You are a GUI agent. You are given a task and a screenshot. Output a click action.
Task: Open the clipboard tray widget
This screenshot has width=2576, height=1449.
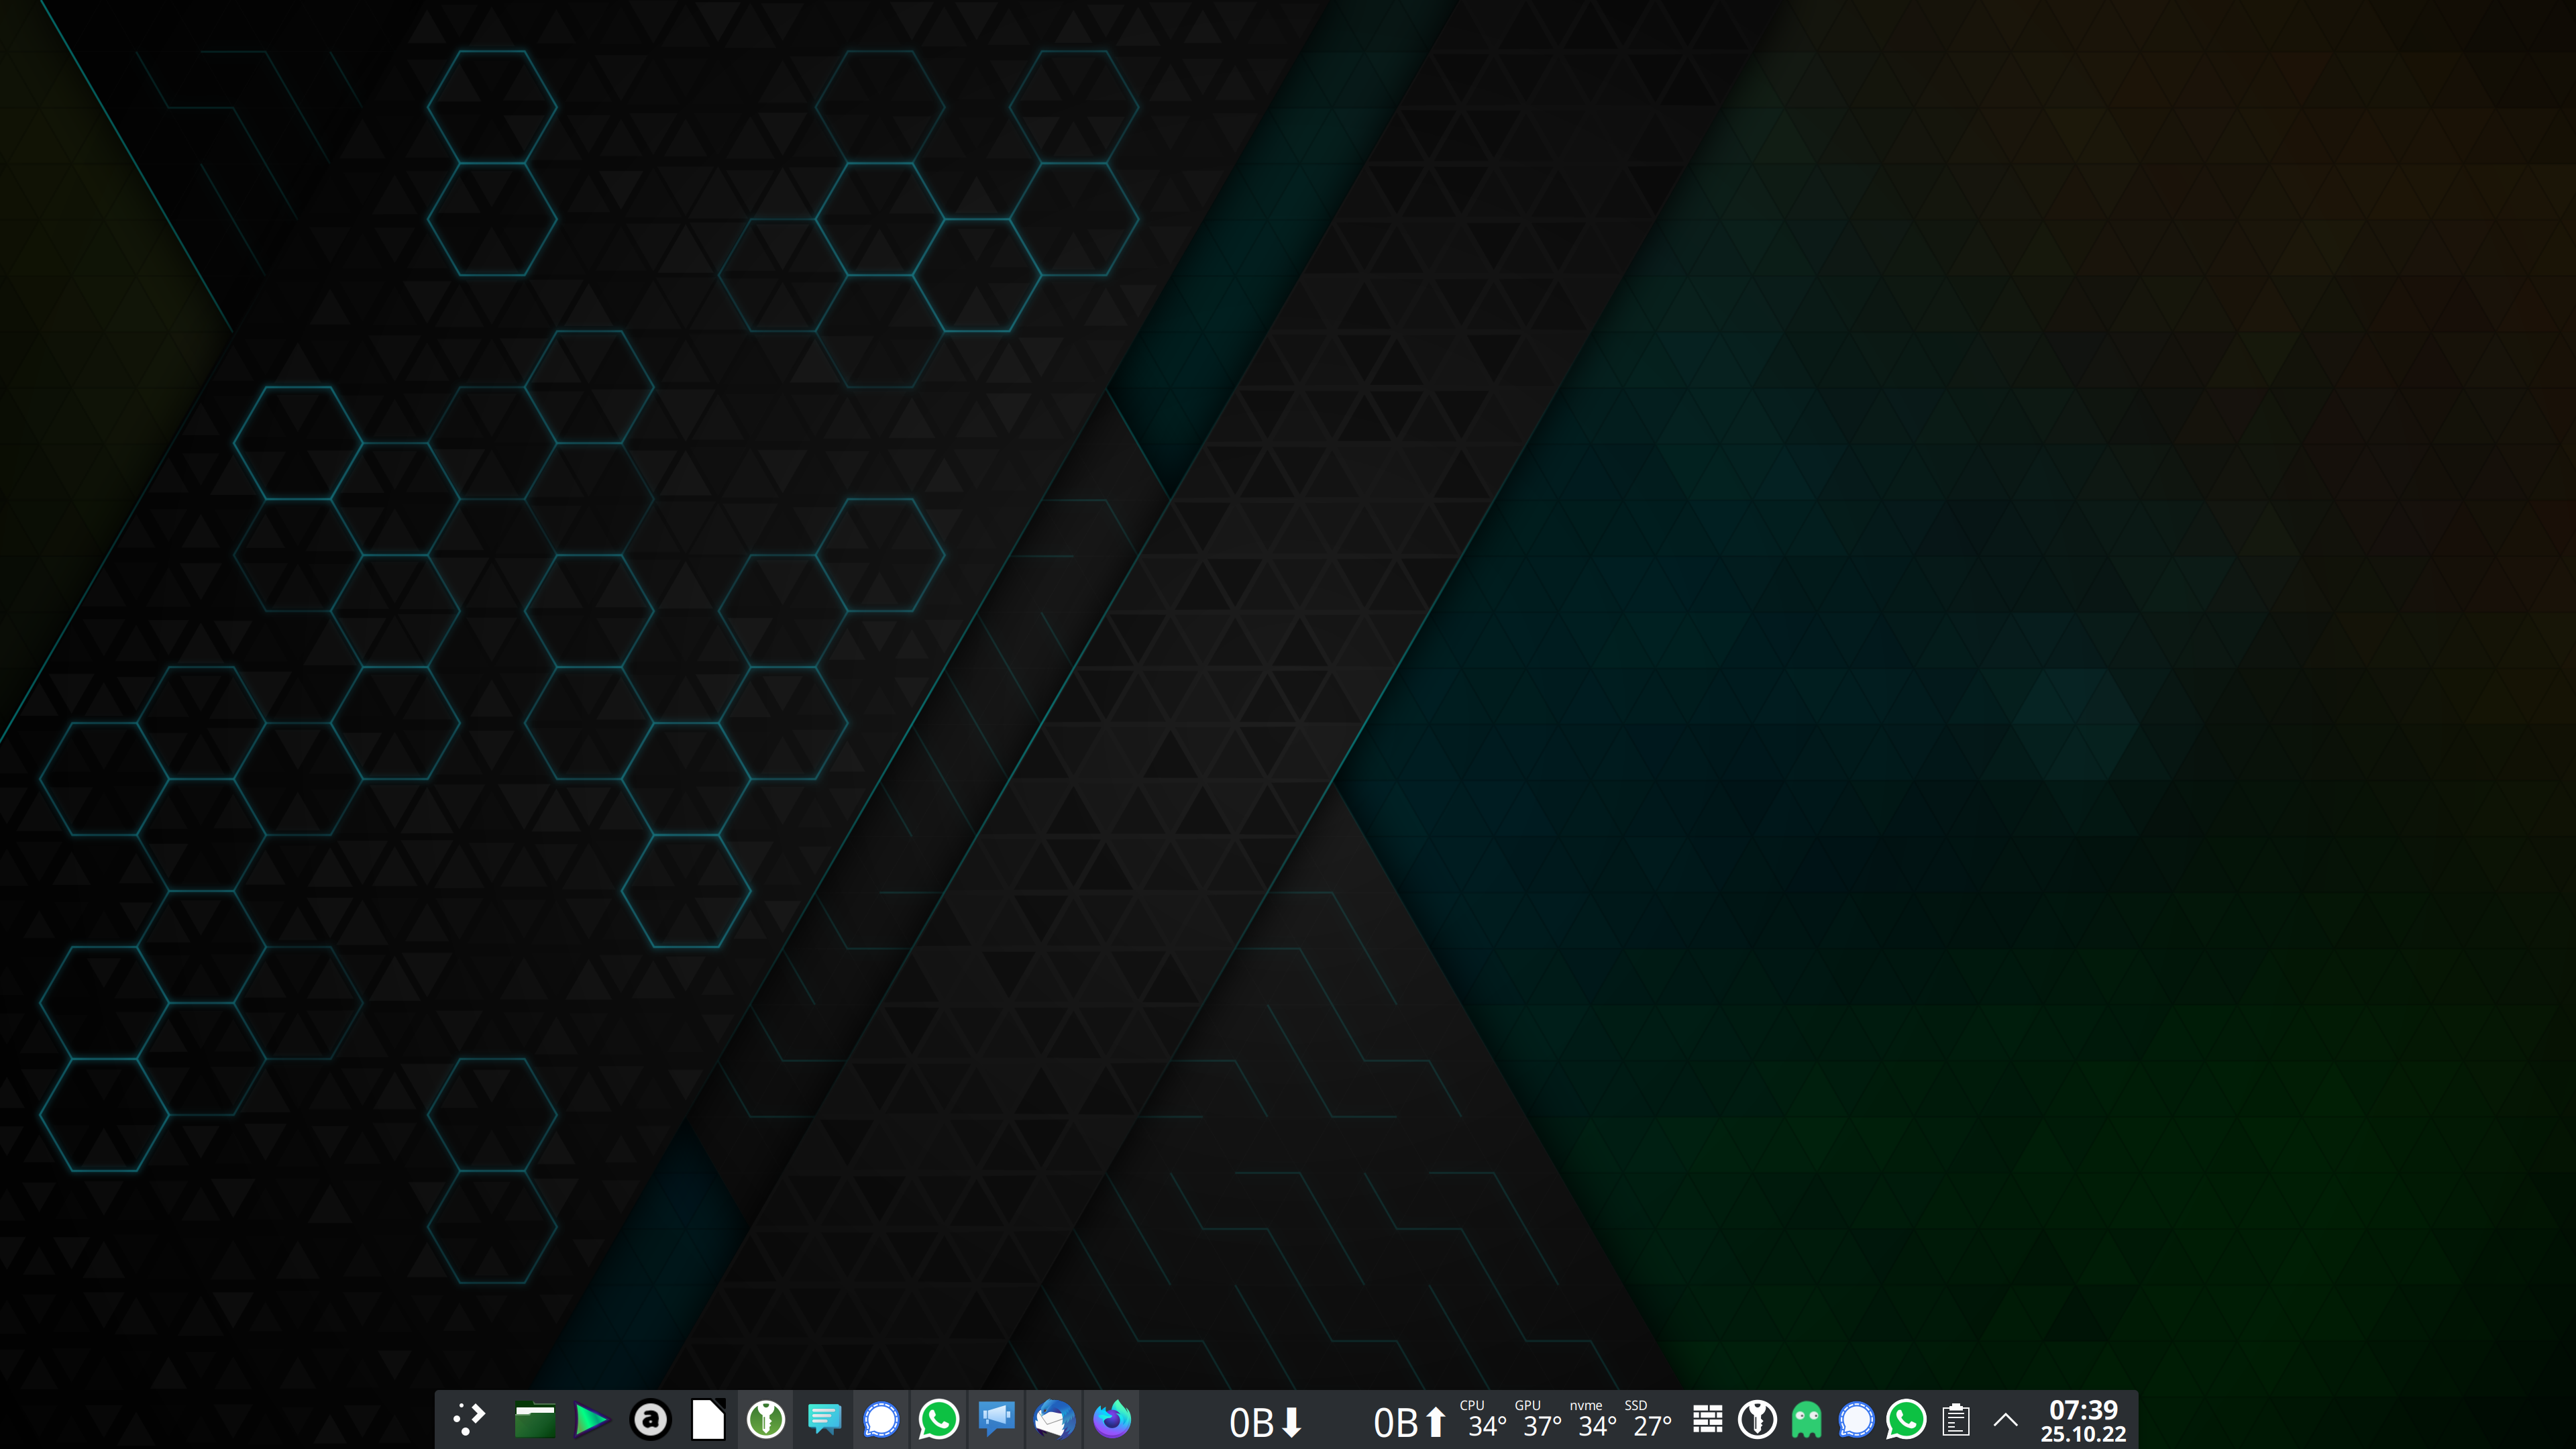pos(1956,1420)
